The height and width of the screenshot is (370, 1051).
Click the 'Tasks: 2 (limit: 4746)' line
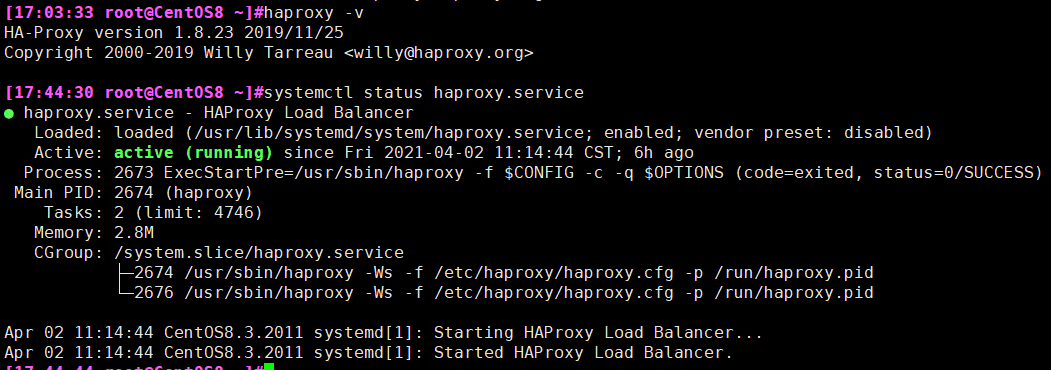tap(153, 213)
